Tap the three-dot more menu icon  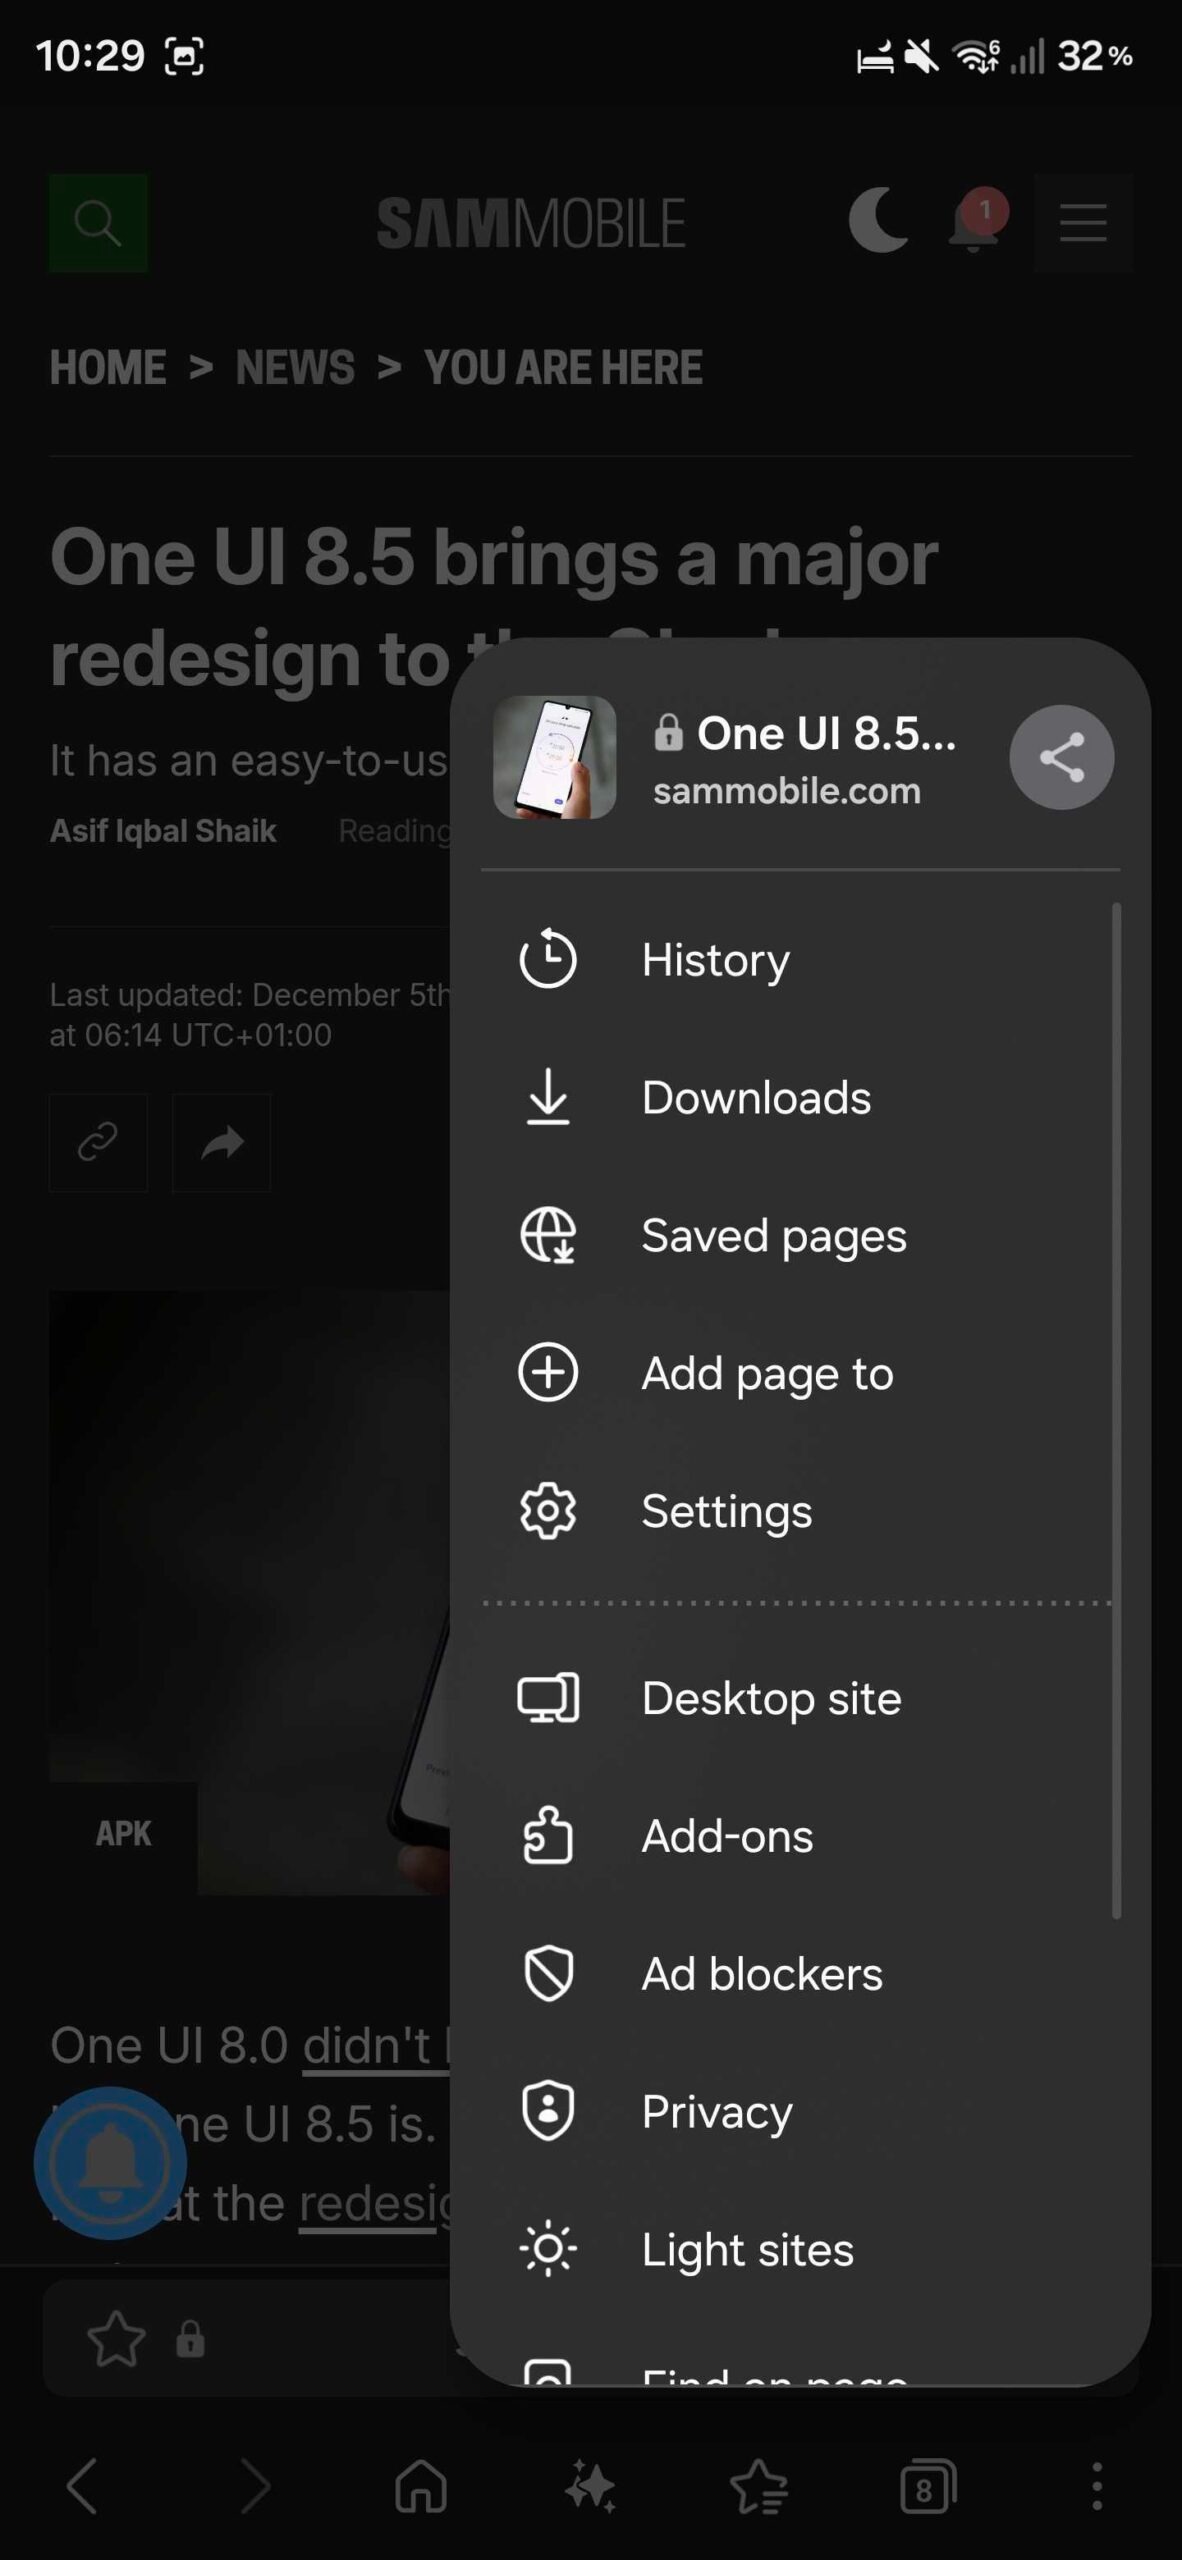[1097, 2486]
